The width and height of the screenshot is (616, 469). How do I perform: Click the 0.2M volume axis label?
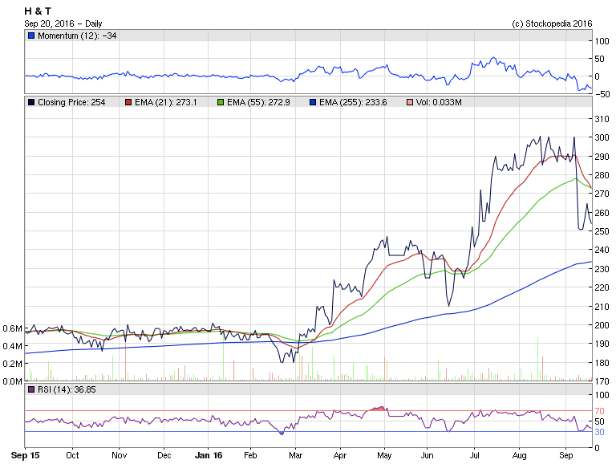click(x=12, y=364)
